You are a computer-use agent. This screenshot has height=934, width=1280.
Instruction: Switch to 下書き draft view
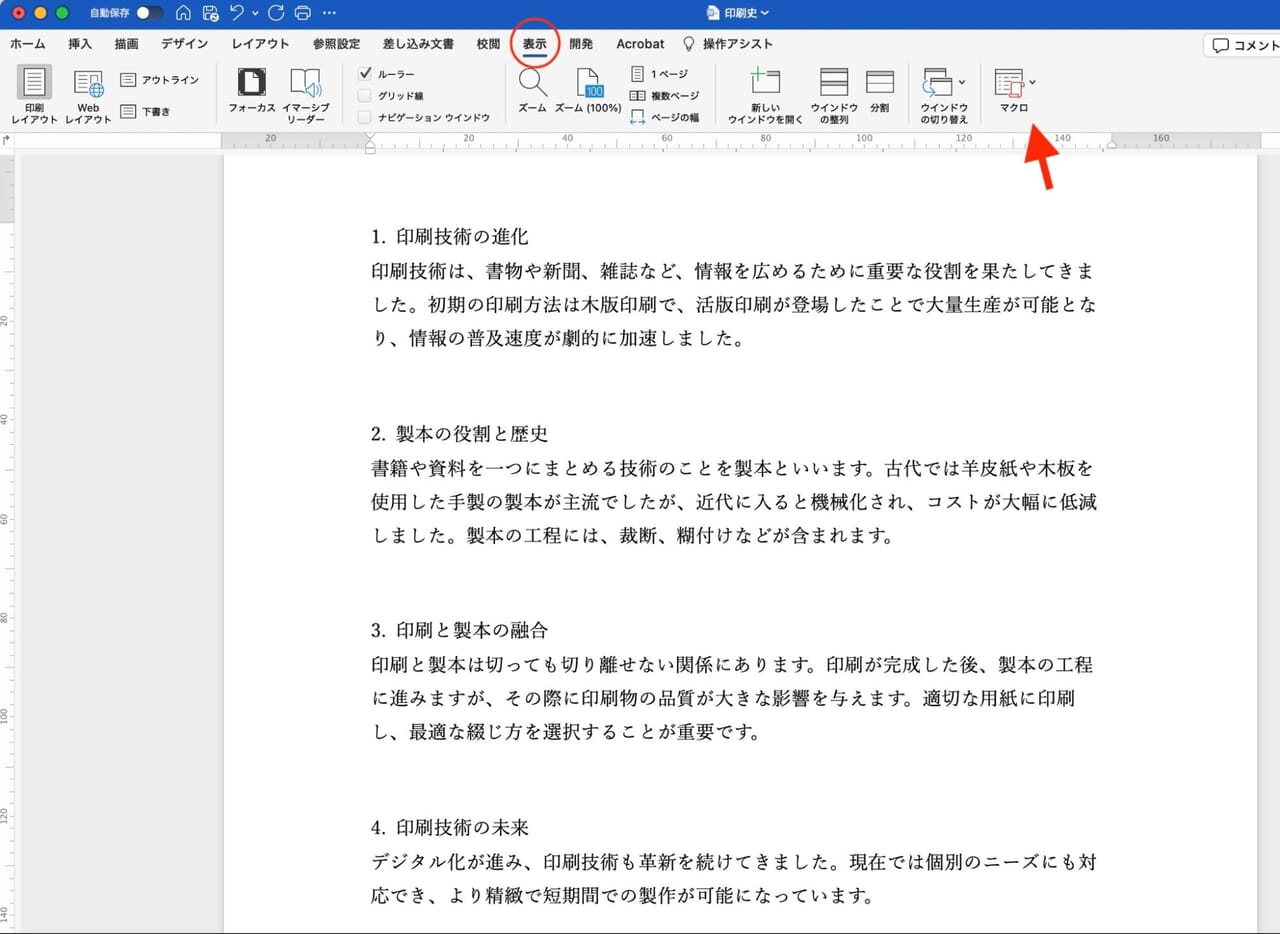click(x=145, y=112)
